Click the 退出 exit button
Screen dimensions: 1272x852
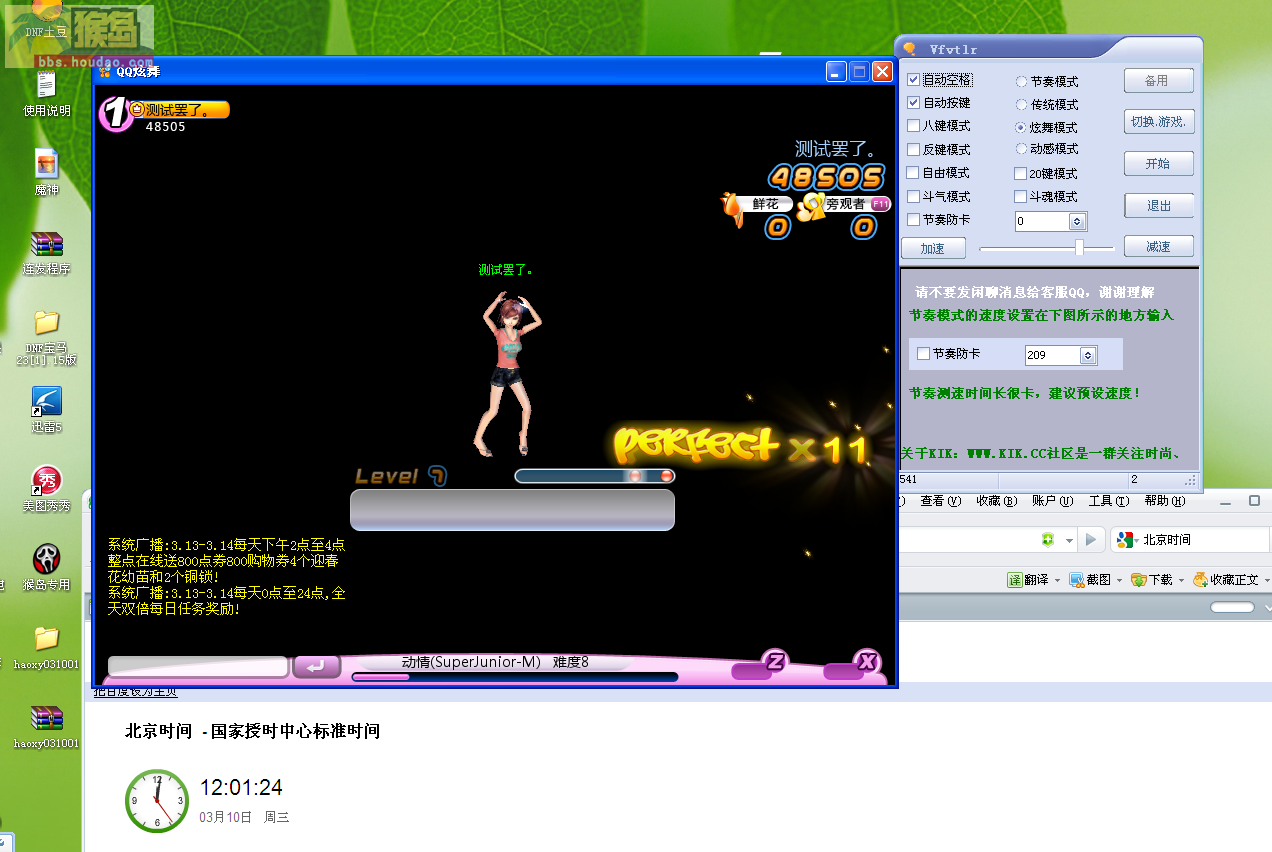[x=1159, y=206]
